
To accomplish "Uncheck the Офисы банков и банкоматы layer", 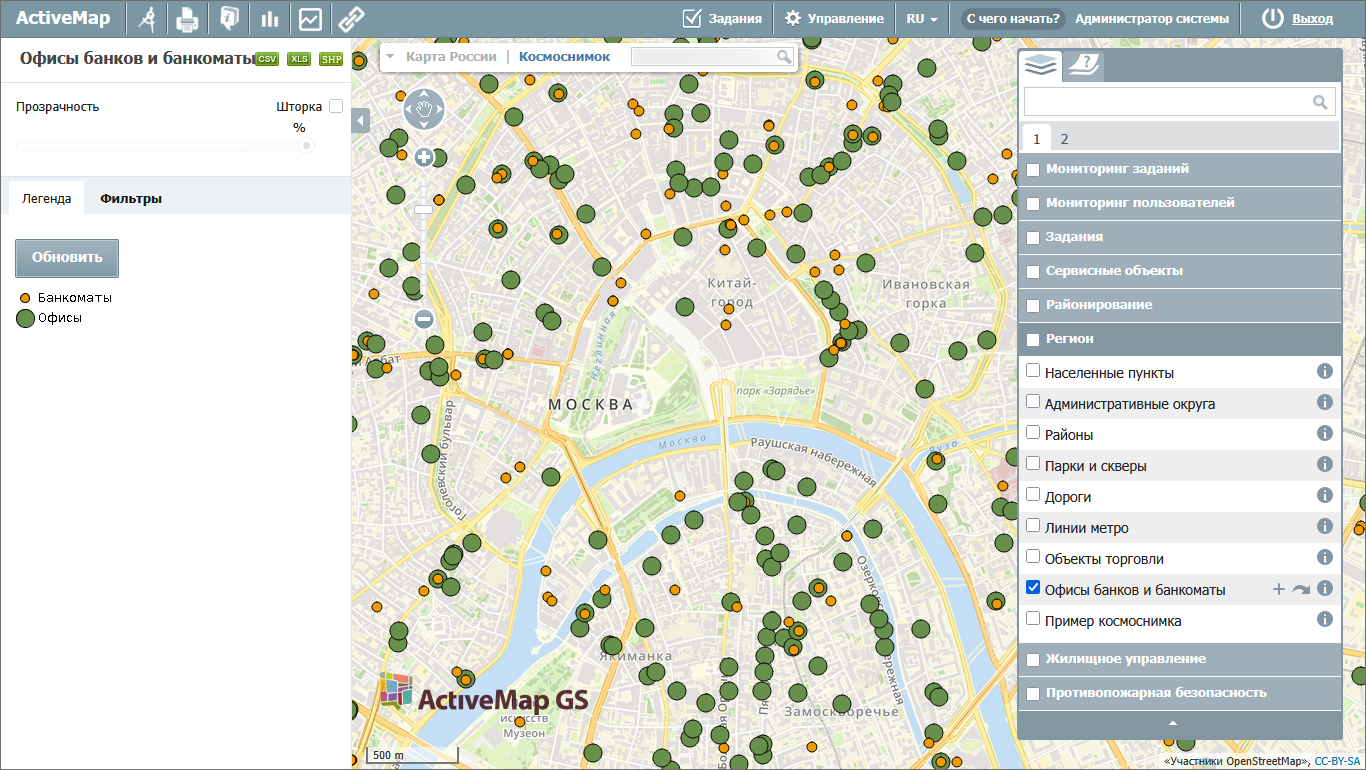I will 1033,588.
